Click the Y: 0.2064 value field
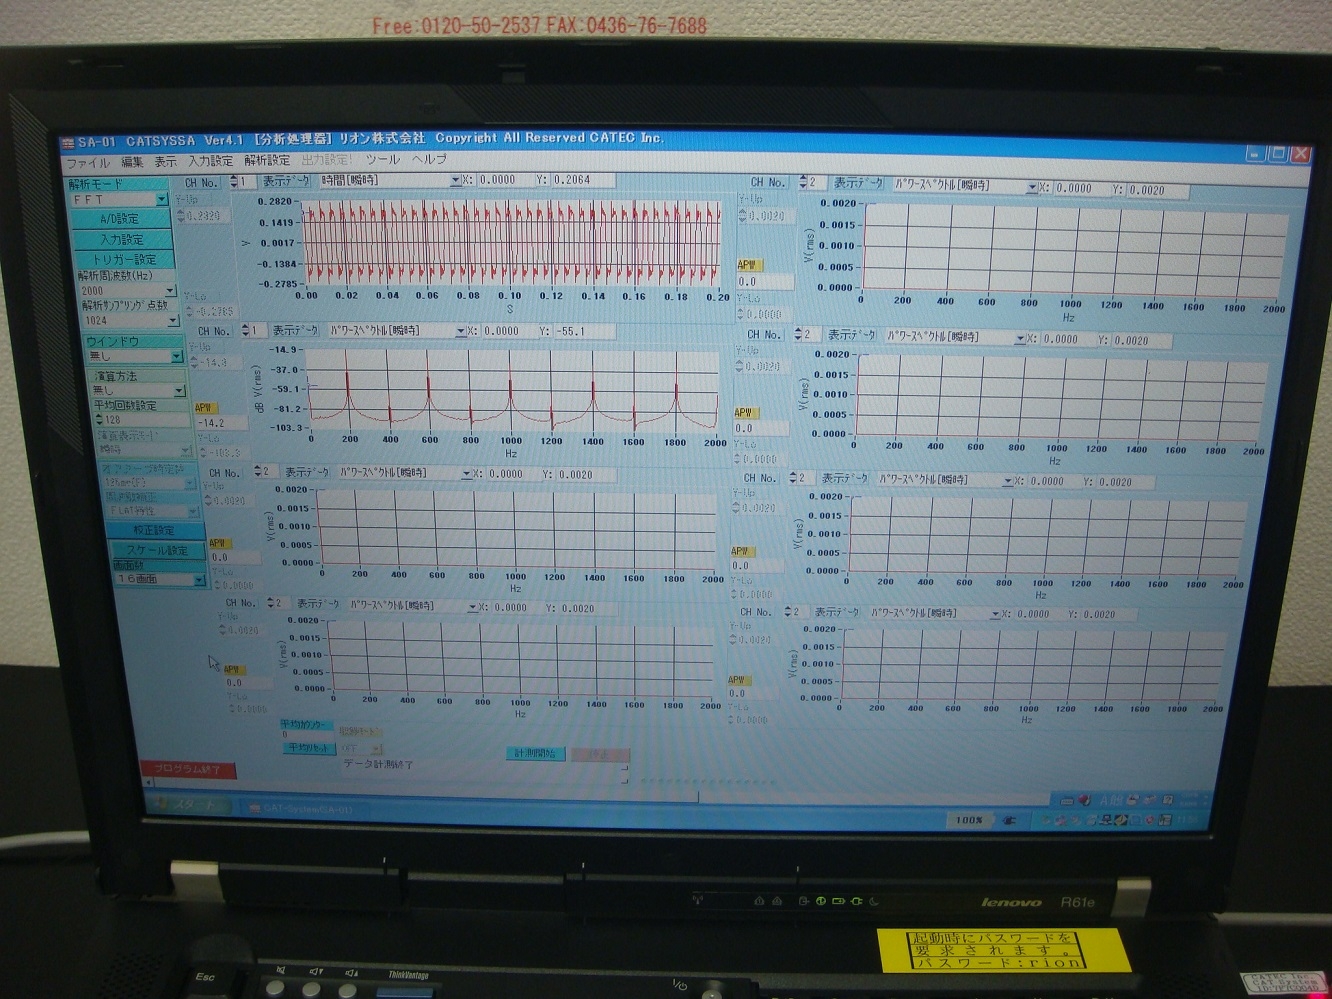Image resolution: width=1332 pixels, height=999 pixels. [583, 180]
